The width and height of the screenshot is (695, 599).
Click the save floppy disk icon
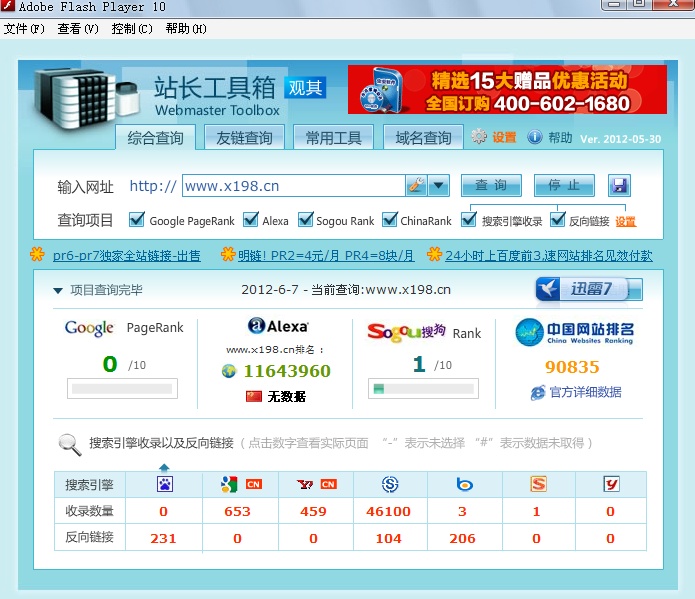(619, 185)
